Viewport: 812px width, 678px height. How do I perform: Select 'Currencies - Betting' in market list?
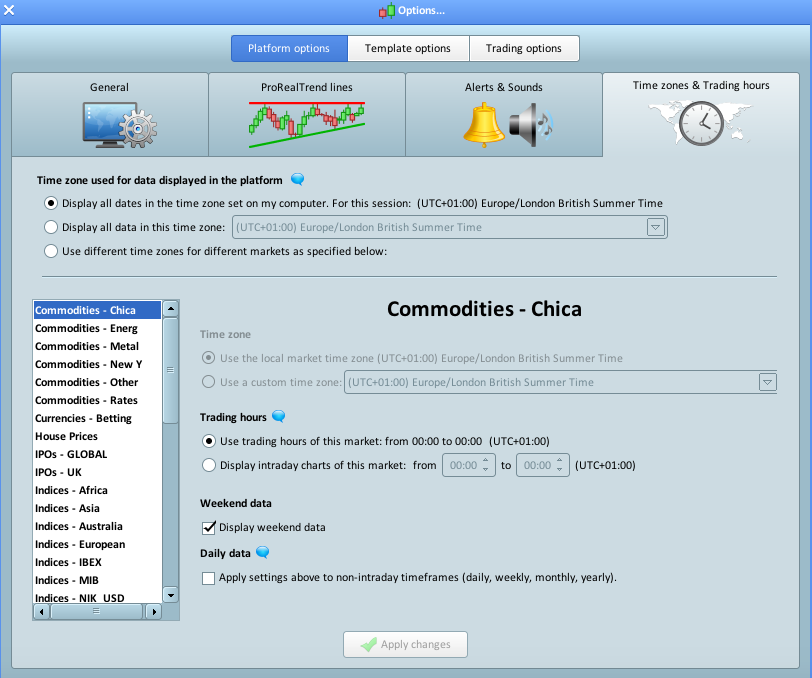(x=97, y=418)
